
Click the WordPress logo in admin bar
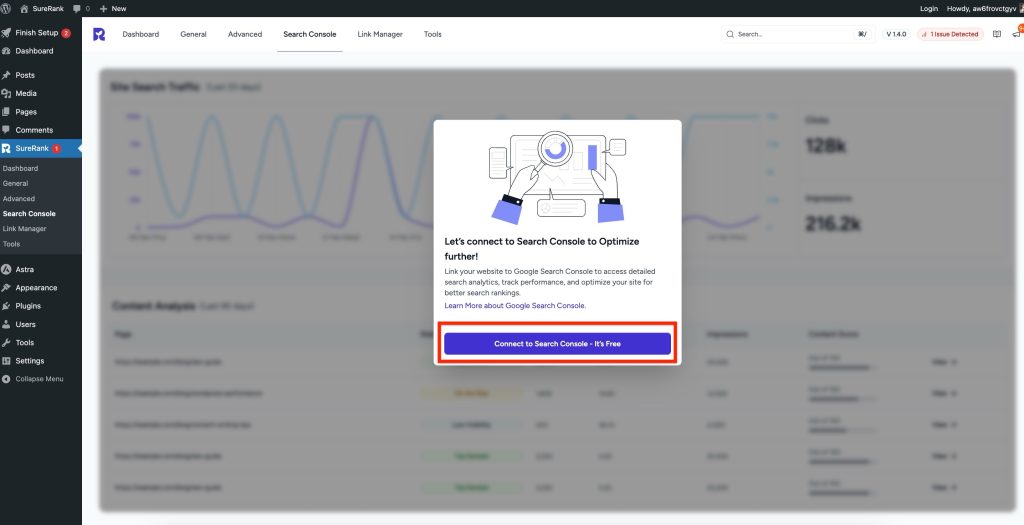(x=6, y=8)
